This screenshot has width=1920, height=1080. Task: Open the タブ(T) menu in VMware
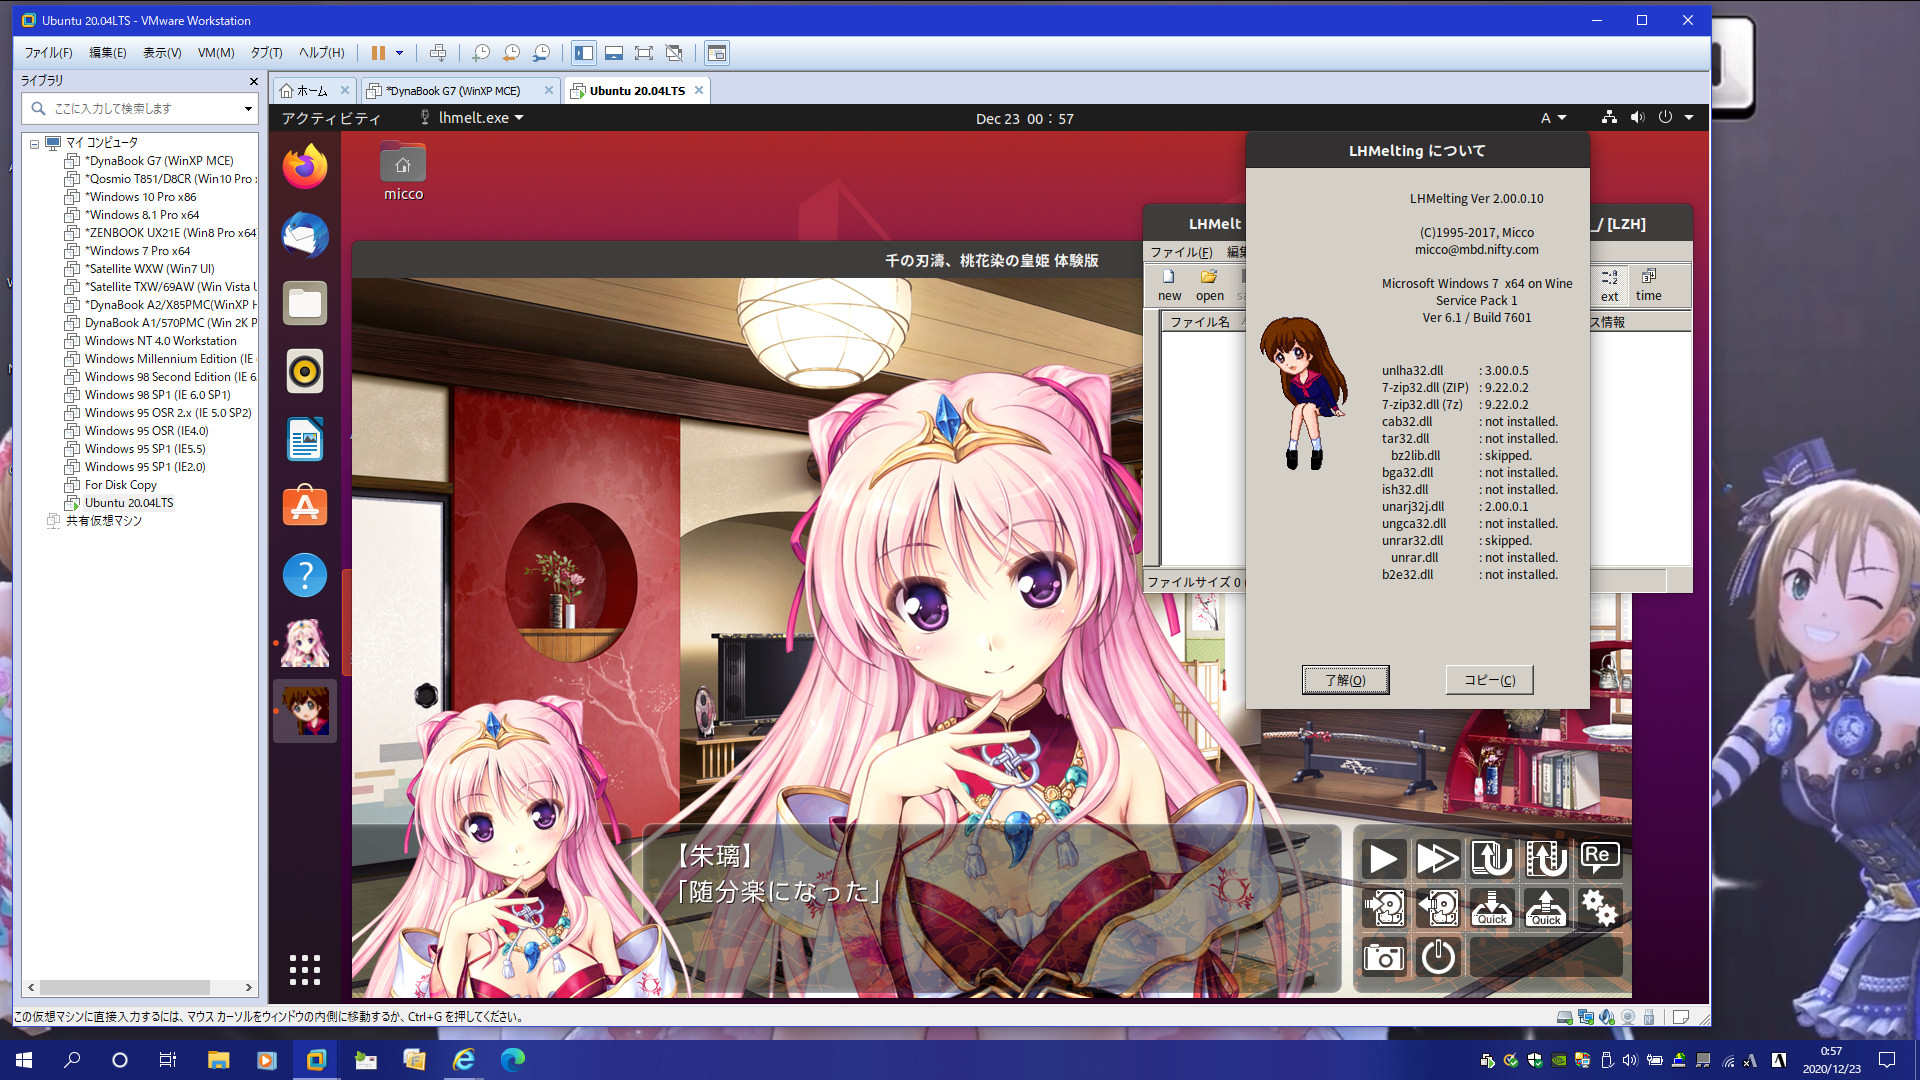tap(267, 53)
